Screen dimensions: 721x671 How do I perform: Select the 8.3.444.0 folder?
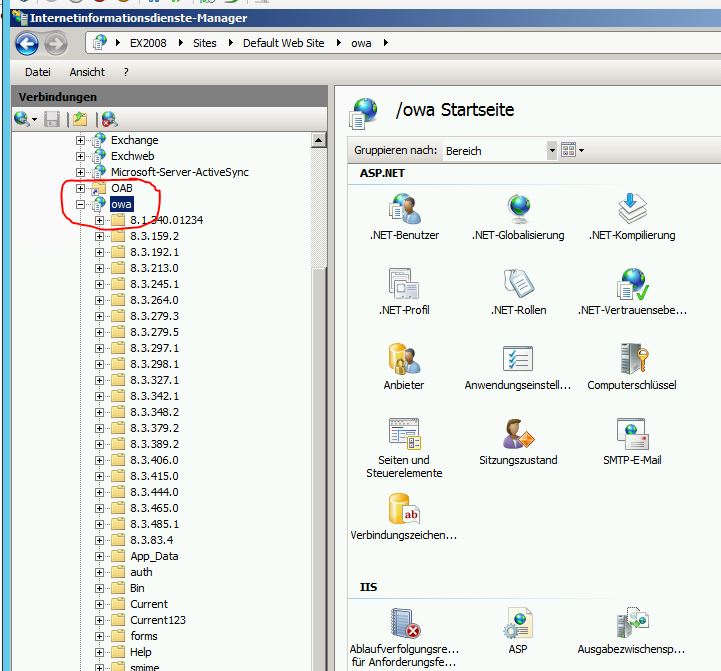[x=154, y=492]
